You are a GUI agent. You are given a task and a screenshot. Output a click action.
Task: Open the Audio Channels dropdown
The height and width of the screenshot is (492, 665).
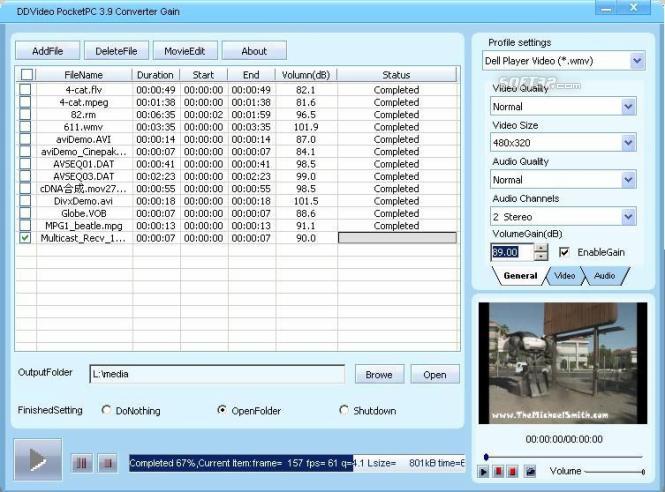(x=628, y=217)
